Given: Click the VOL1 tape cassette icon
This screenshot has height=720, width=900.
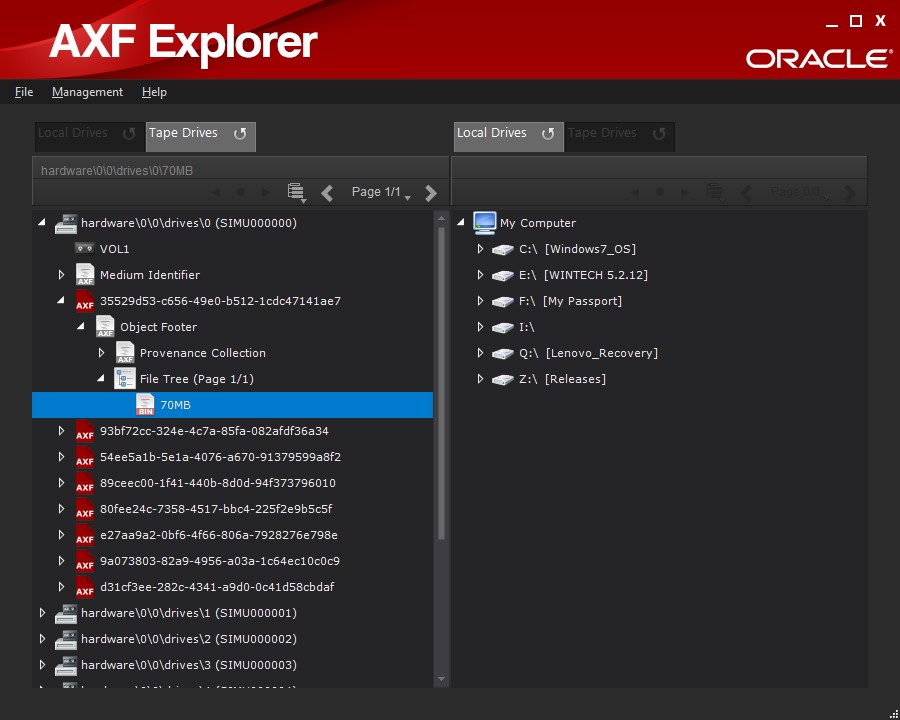Looking at the screenshot, I should pyautogui.click(x=85, y=249).
